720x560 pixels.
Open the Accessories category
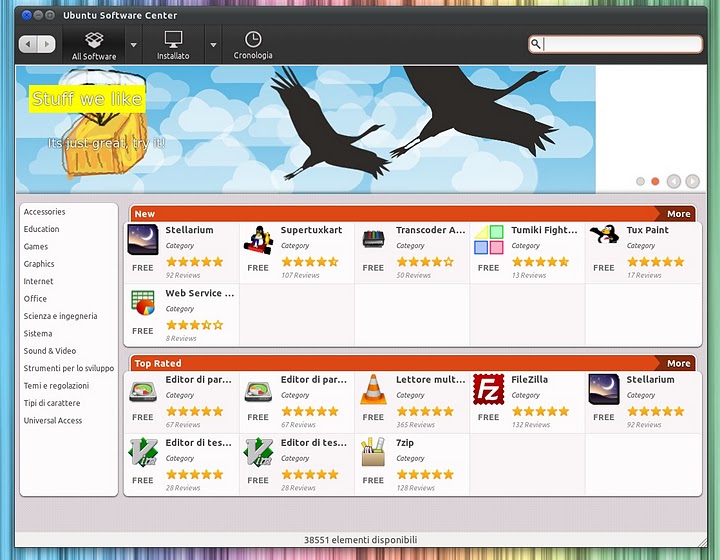point(45,212)
